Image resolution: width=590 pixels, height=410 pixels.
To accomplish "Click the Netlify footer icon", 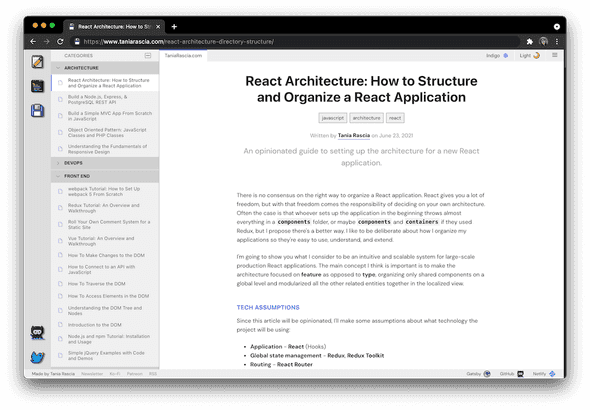I will point(552,374).
